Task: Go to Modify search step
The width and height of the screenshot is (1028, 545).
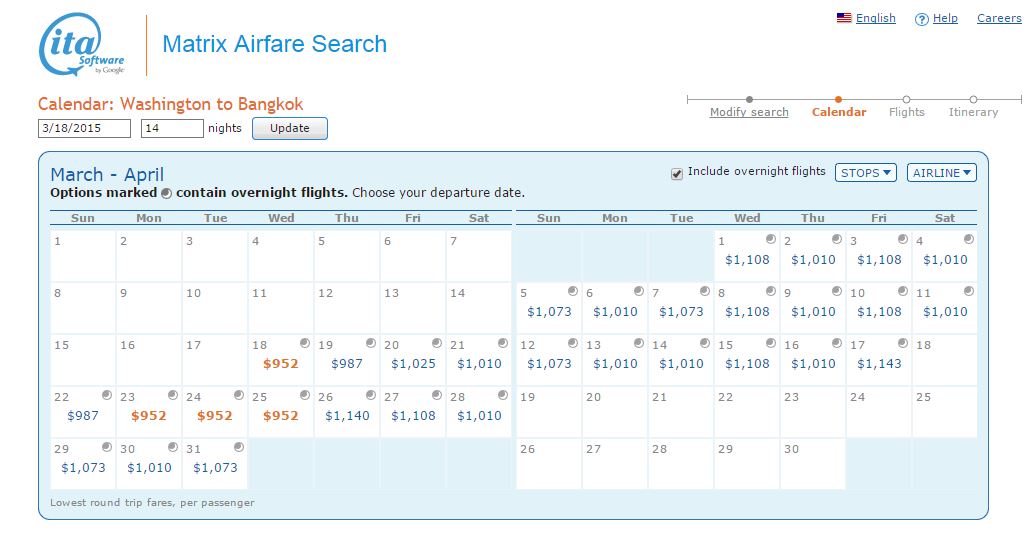Action: 749,112
